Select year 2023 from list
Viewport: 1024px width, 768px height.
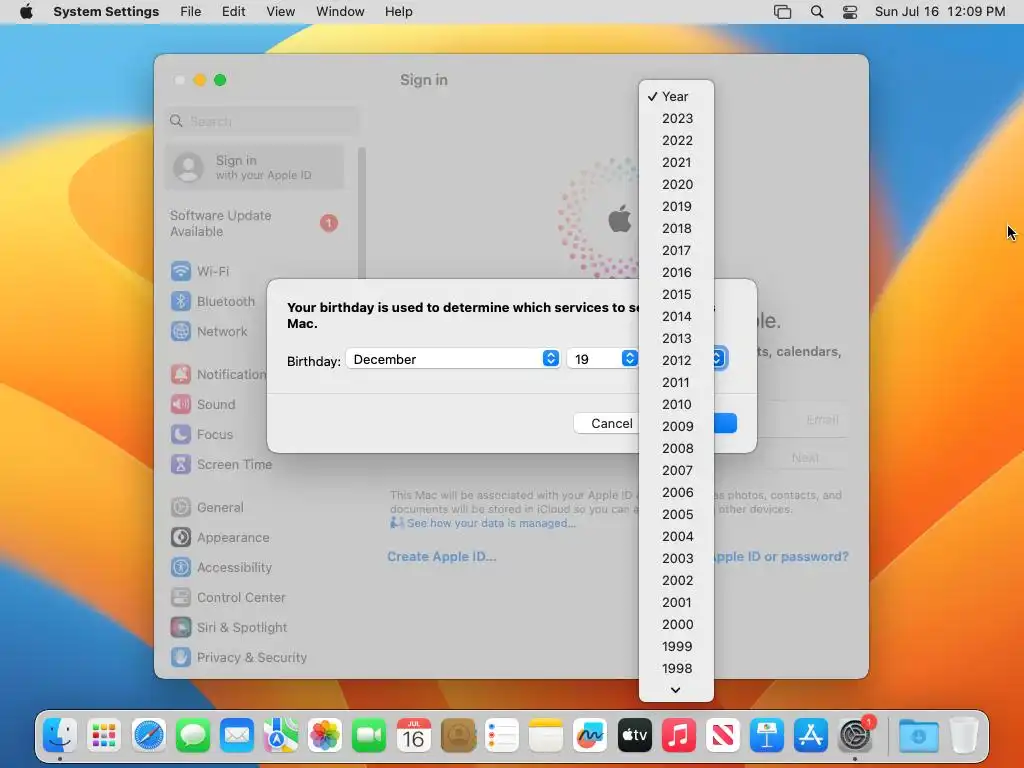coord(677,118)
